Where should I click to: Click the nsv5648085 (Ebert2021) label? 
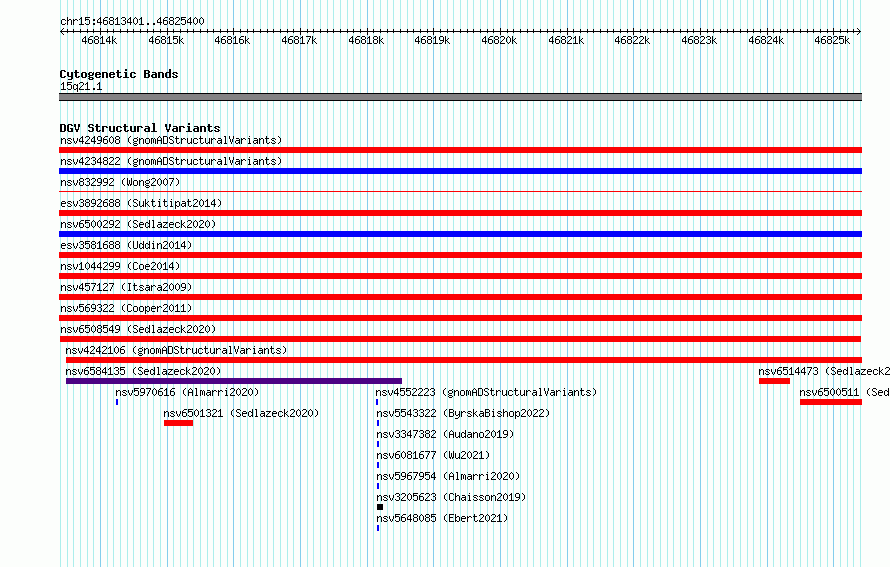[442, 518]
